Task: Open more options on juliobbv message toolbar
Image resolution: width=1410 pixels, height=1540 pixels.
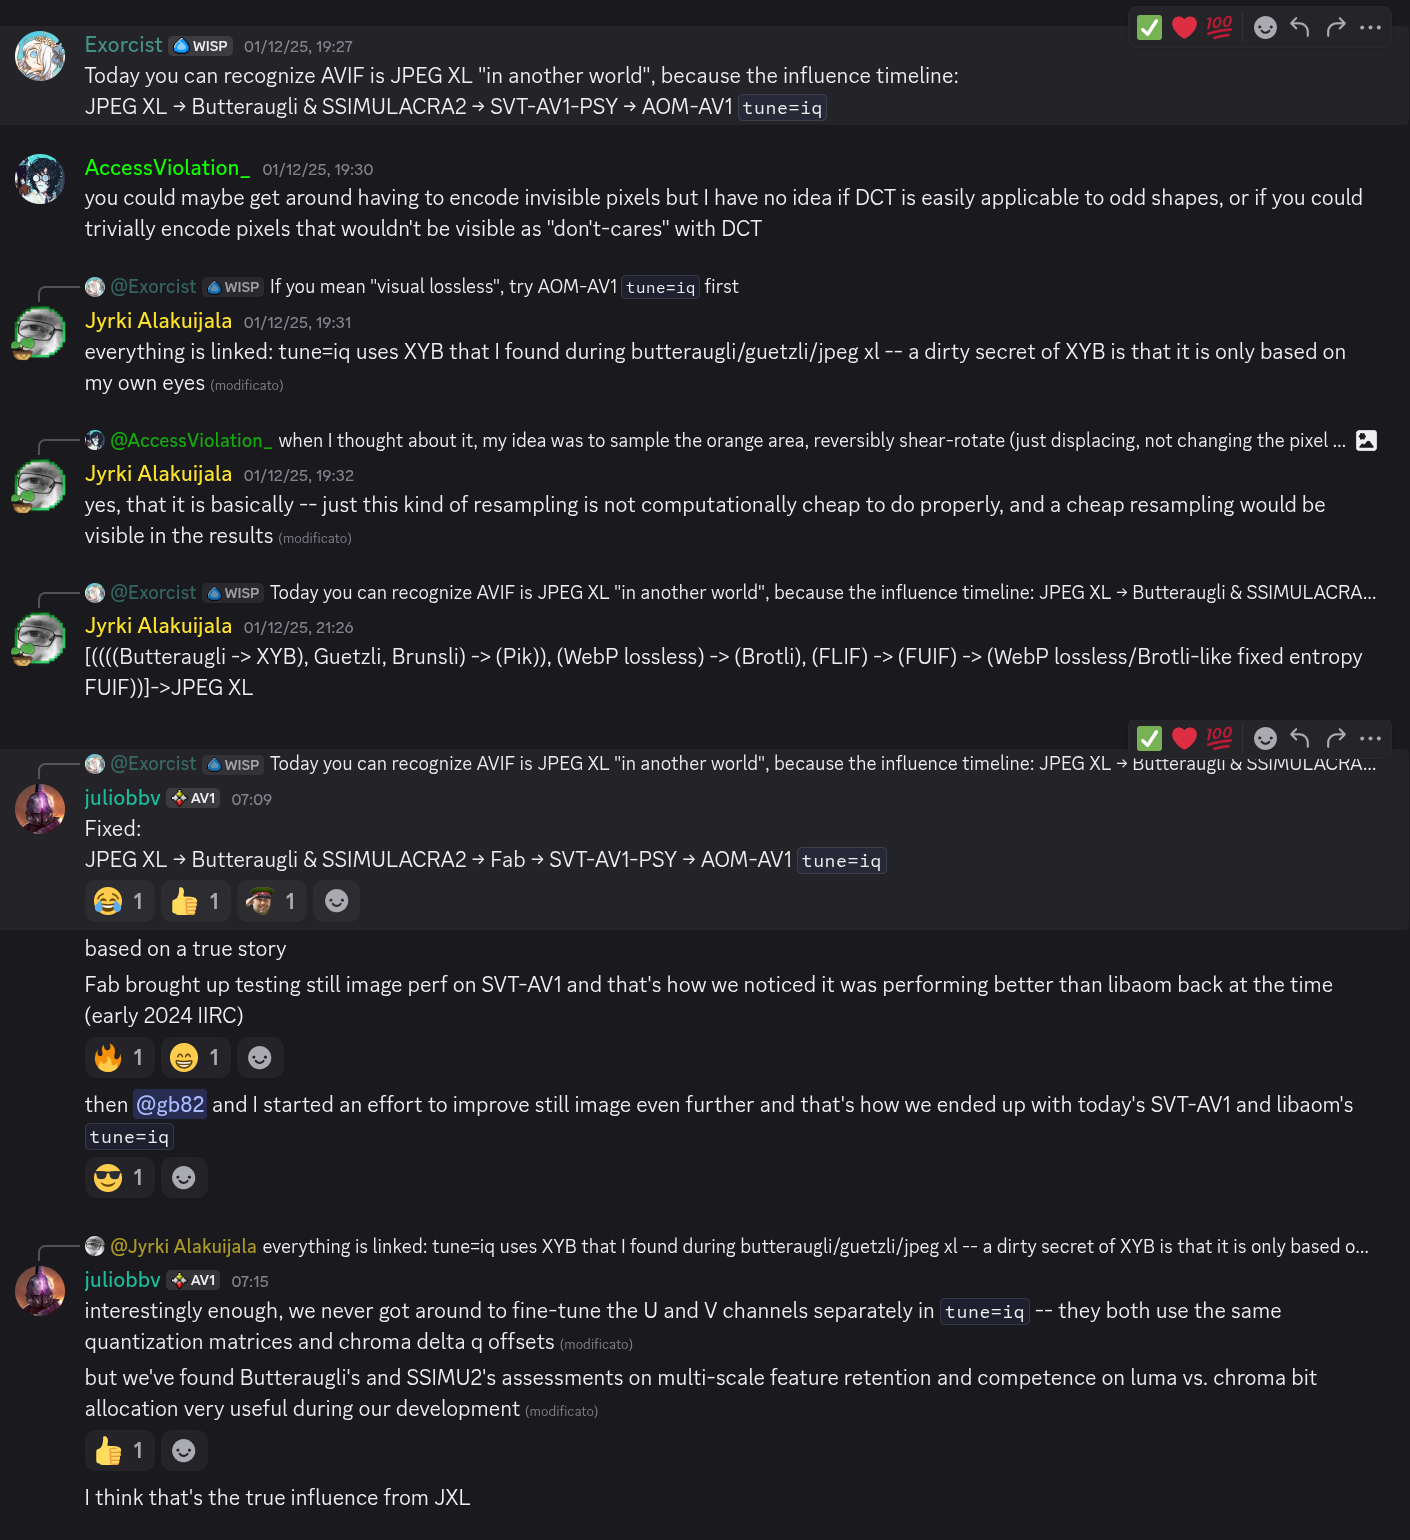Action: click(x=1371, y=738)
